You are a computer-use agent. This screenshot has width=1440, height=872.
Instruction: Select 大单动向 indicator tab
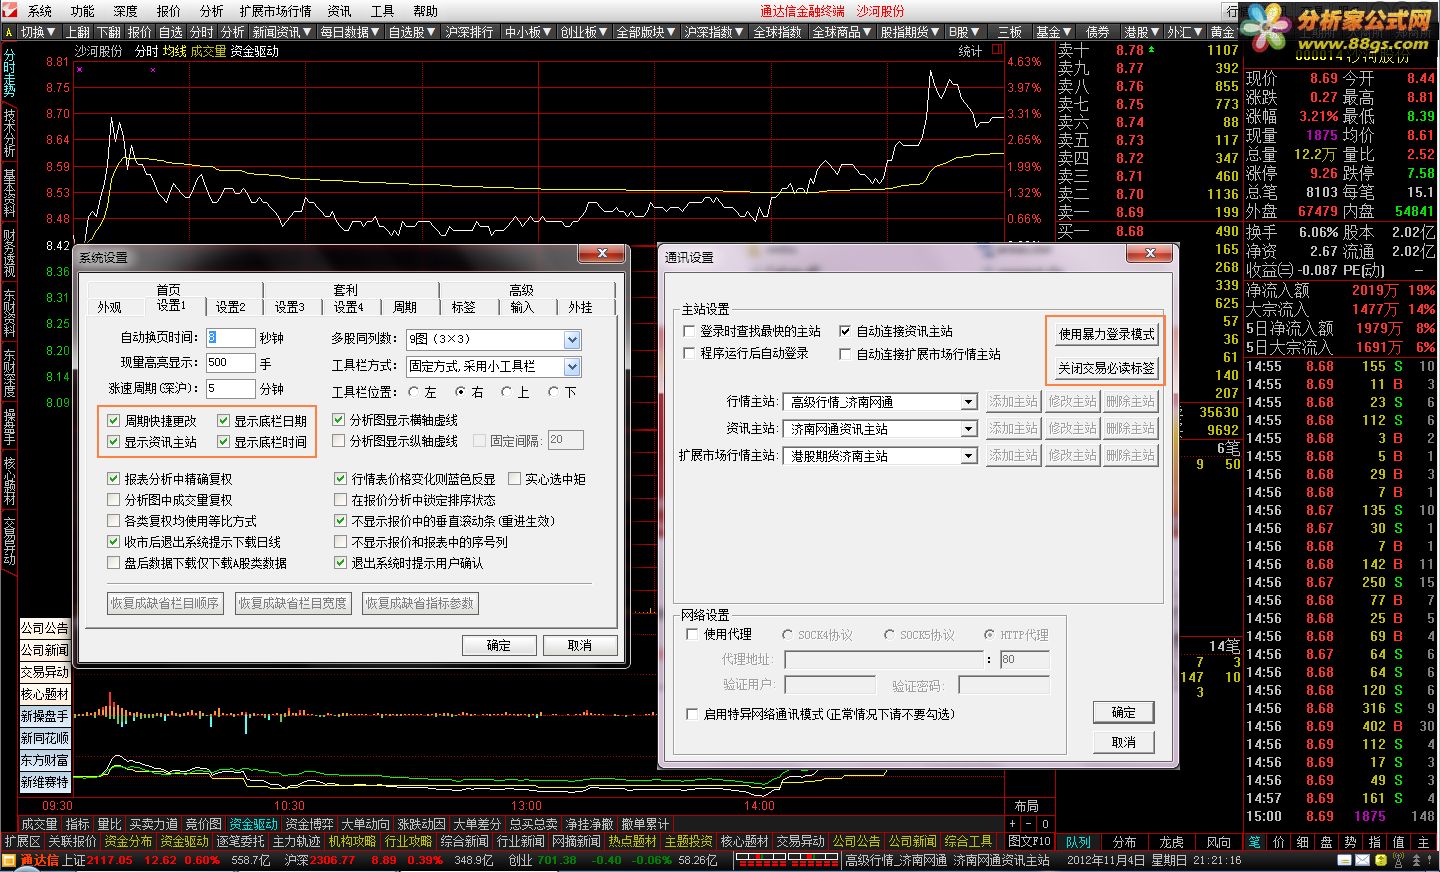pyautogui.click(x=365, y=824)
